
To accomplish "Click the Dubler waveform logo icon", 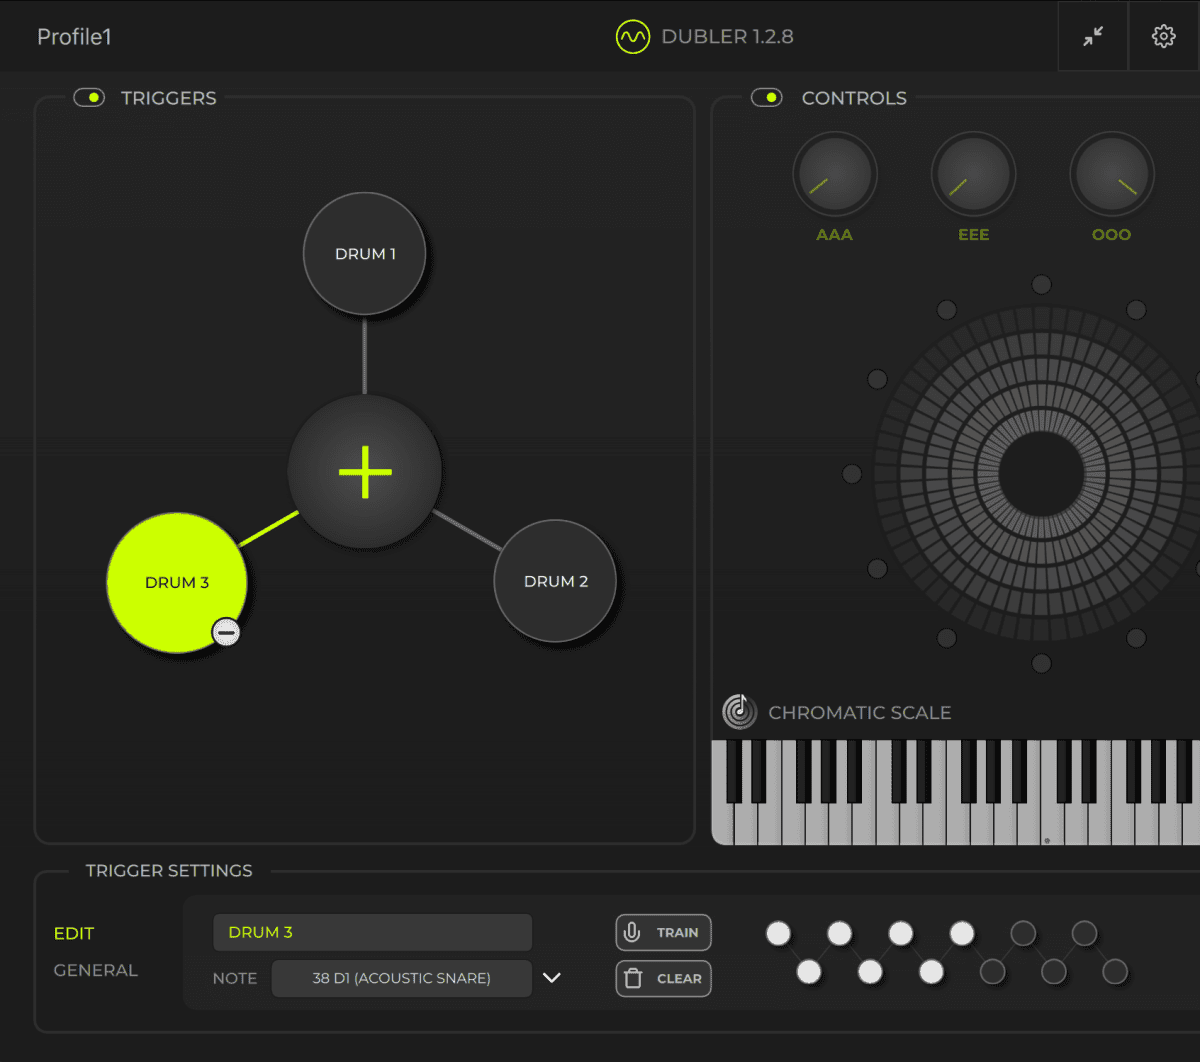I will (632, 37).
